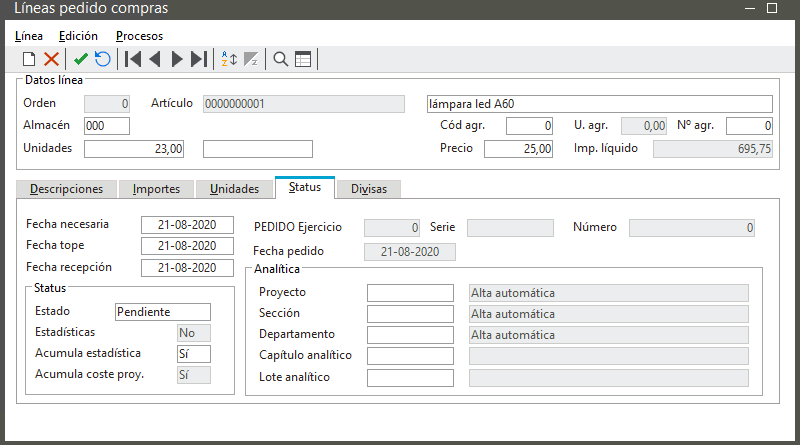Click Departamento's Alta automática description

tap(609, 335)
